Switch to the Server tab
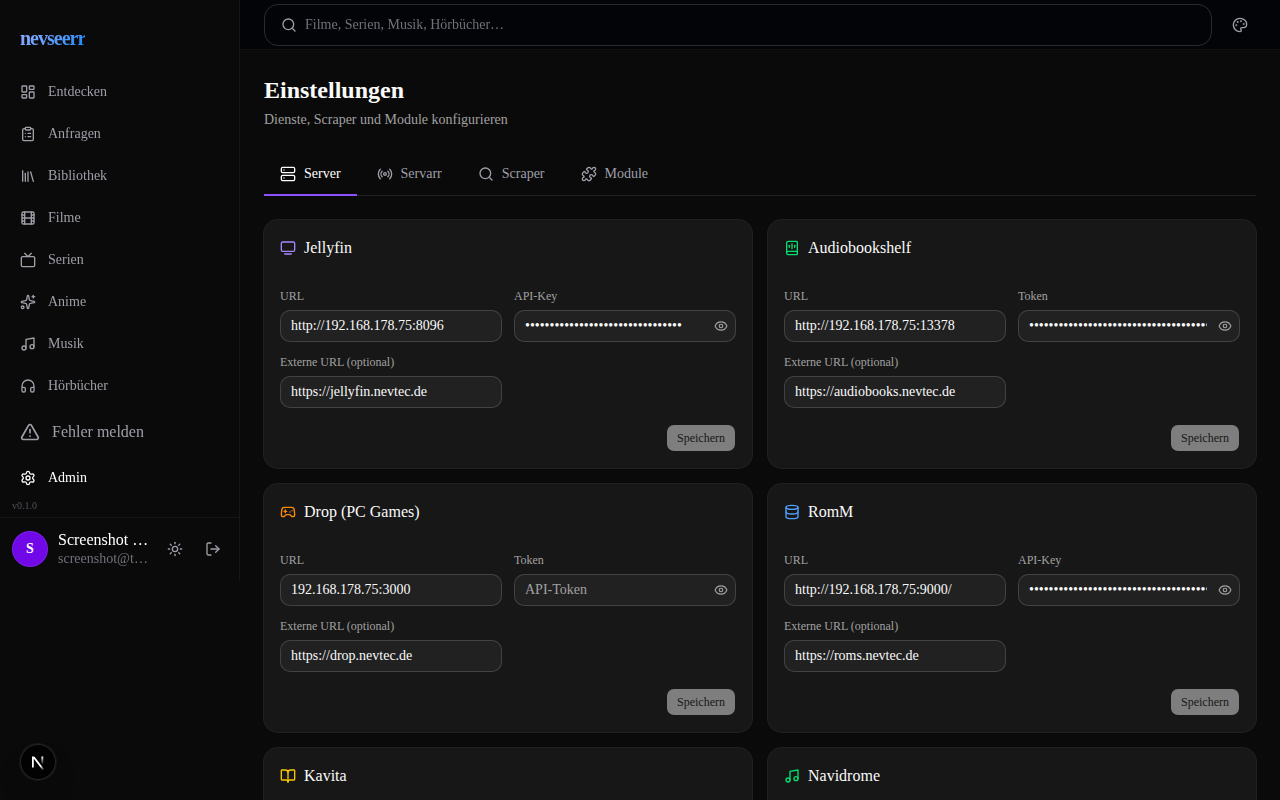 (x=310, y=174)
